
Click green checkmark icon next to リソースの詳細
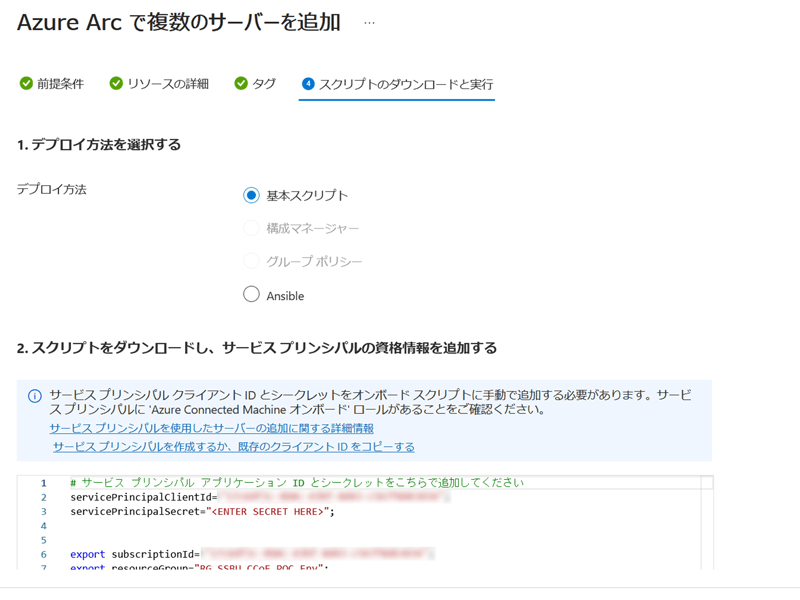pyautogui.click(x=116, y=83)
